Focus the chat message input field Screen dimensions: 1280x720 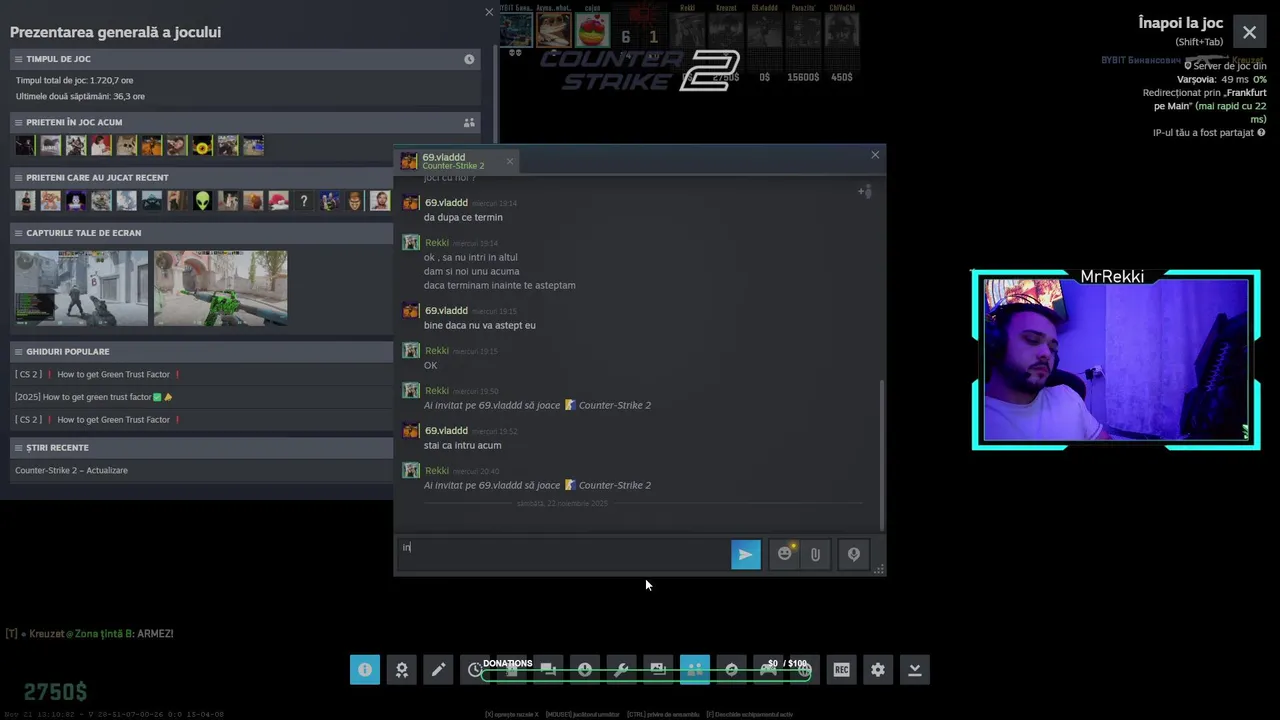(x=563, y=554)
